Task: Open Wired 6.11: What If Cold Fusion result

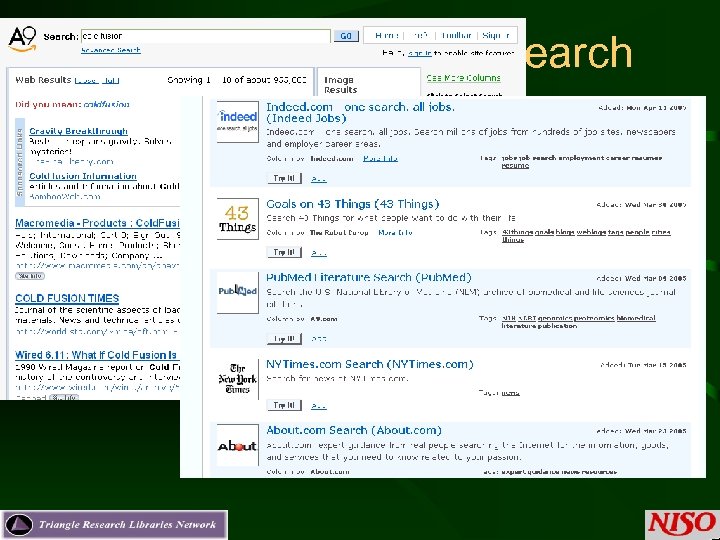Action: tap(96, 355)
